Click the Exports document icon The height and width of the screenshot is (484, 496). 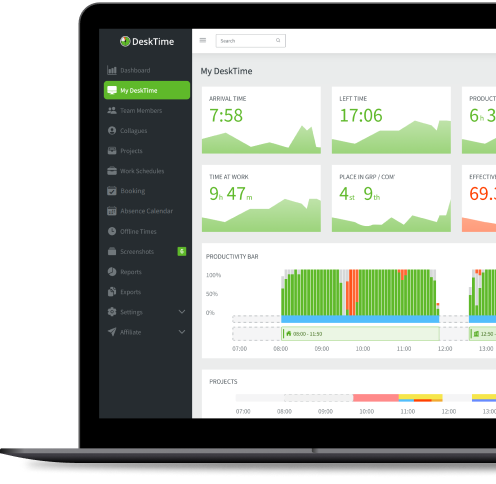point(112,292)
